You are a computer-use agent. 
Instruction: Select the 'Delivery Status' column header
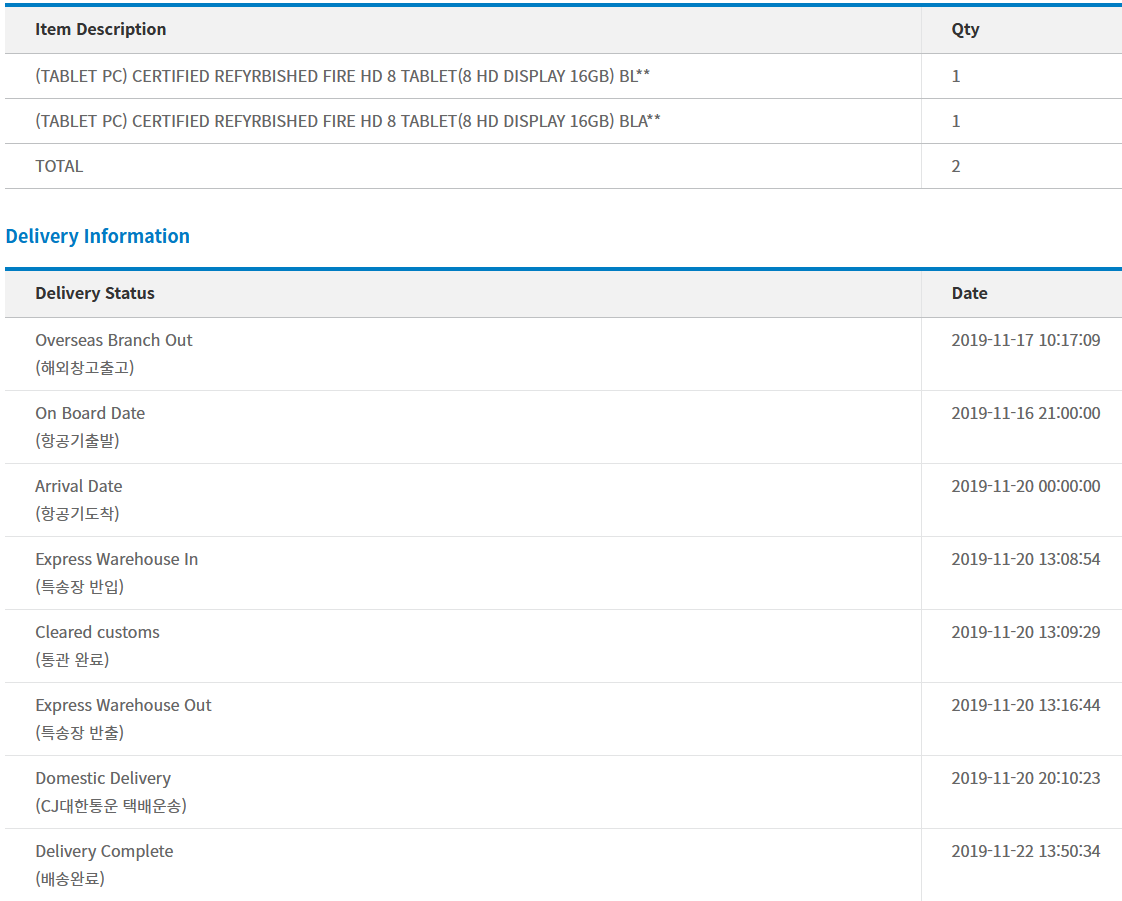coord(95,293)
